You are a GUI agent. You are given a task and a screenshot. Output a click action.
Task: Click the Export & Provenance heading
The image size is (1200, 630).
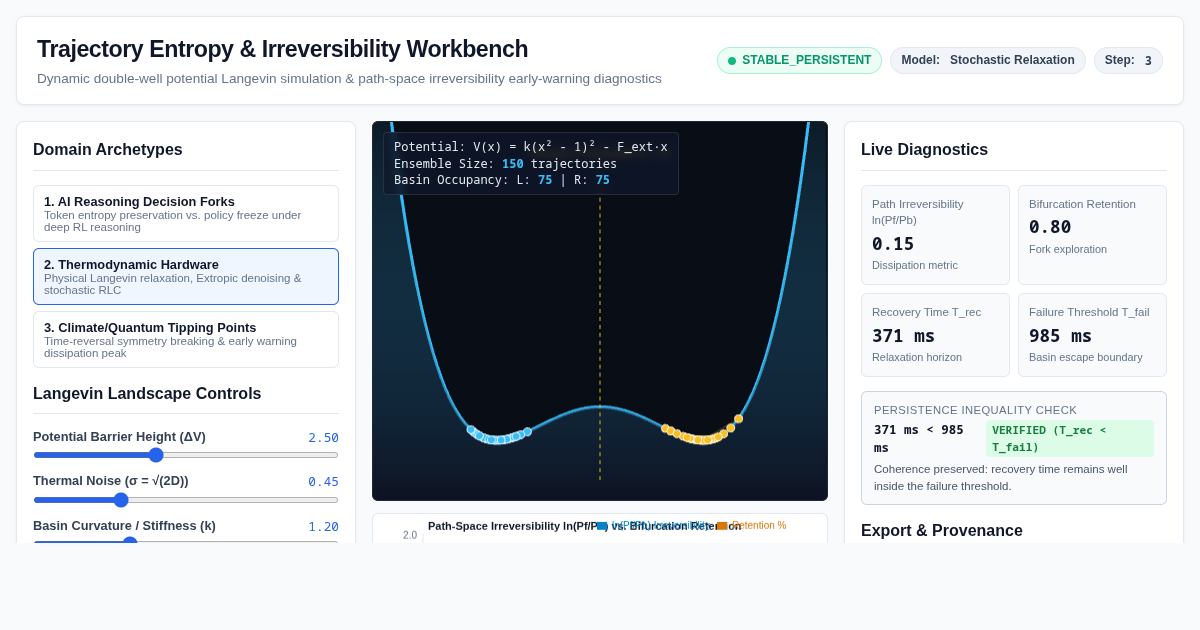pyautogui.click(x=942, y=531)
